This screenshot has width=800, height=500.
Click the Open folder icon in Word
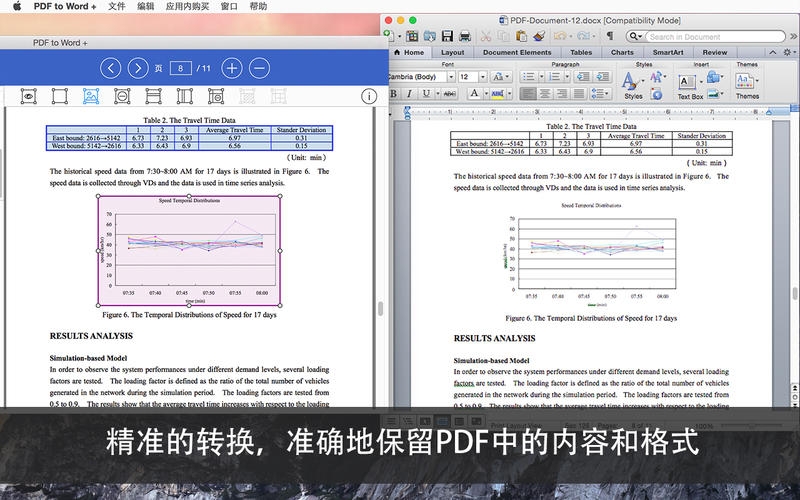coord(430,36)
